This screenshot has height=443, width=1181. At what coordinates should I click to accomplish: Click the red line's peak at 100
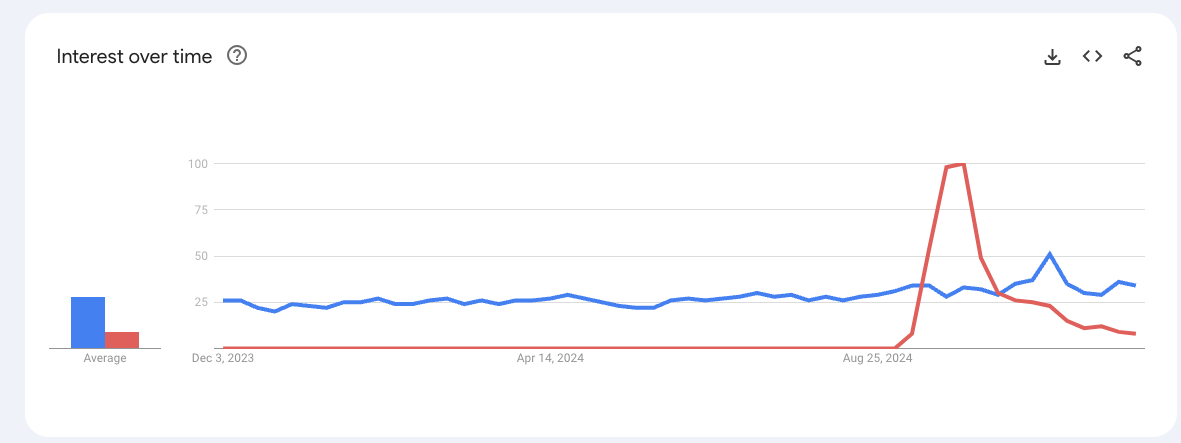tap(962, 164)
